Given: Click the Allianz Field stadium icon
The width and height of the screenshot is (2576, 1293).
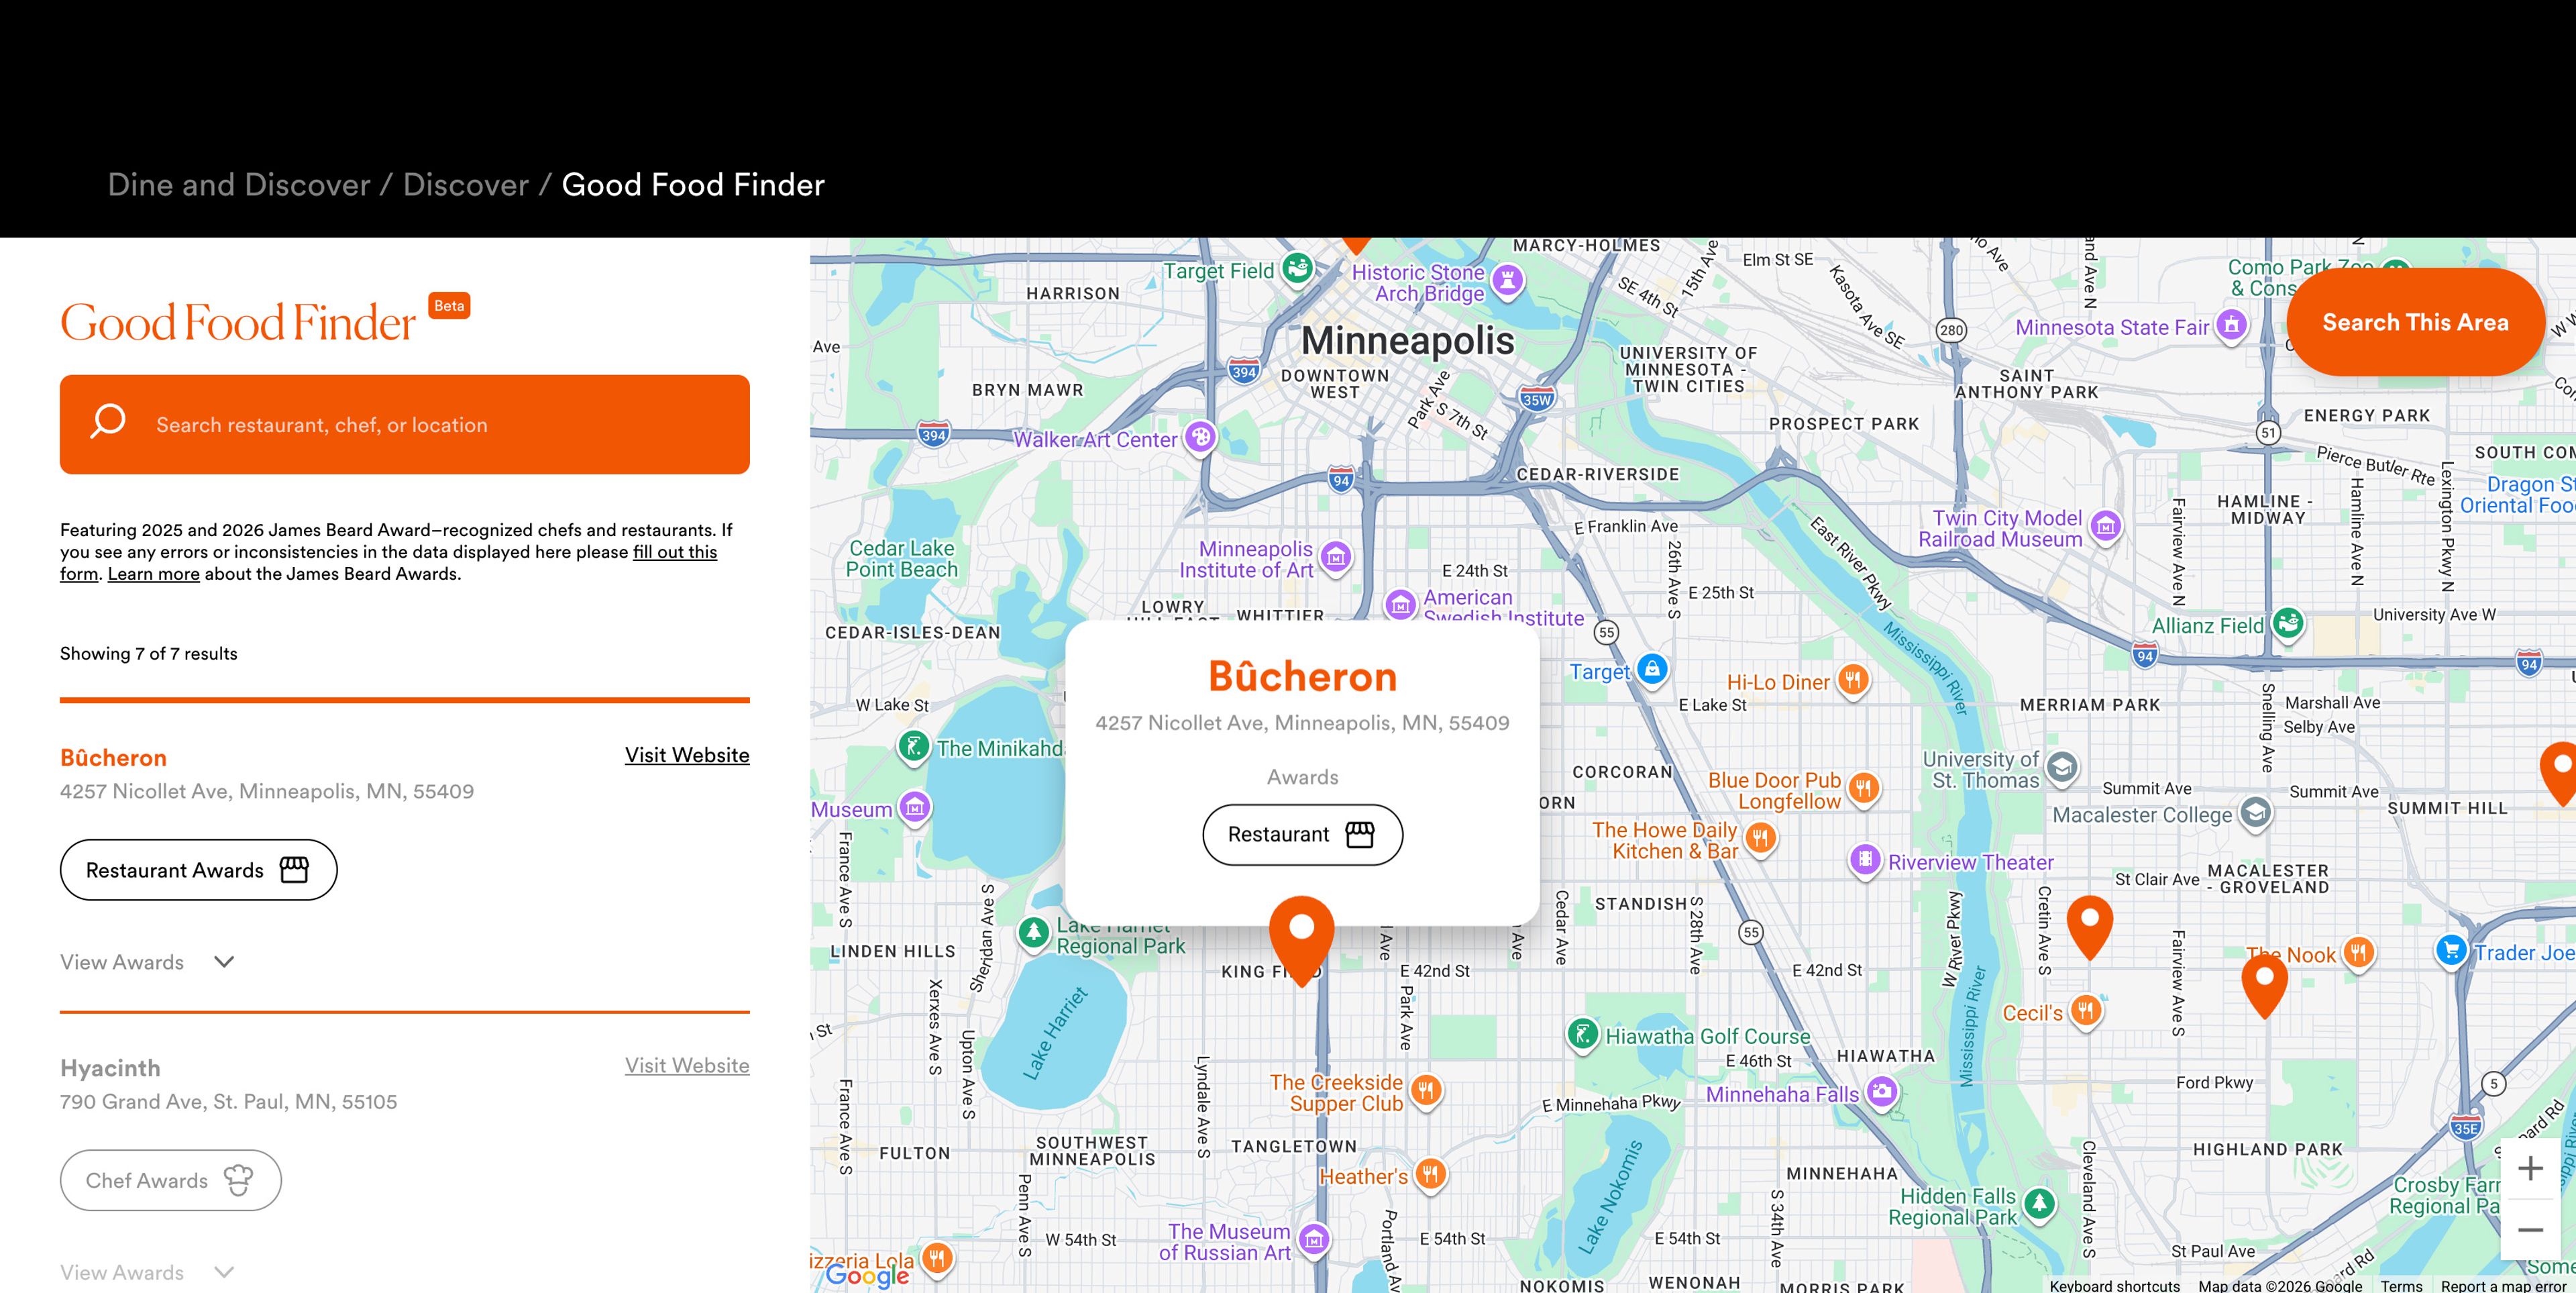Looking at the screenshot, I should 2288,623.
